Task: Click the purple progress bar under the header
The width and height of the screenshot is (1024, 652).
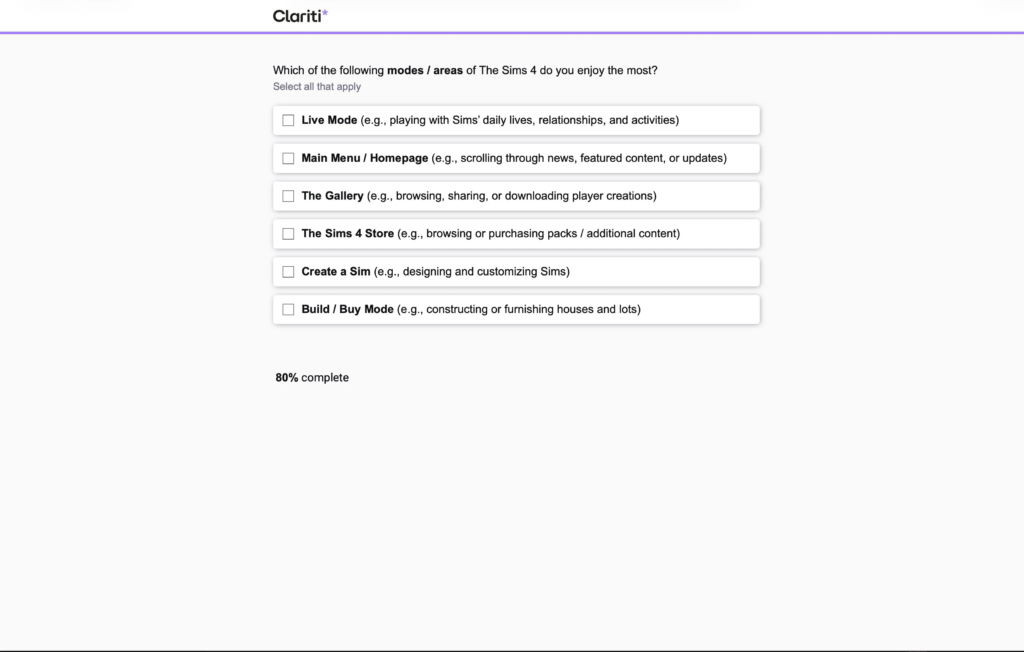Action: (512, 33)
